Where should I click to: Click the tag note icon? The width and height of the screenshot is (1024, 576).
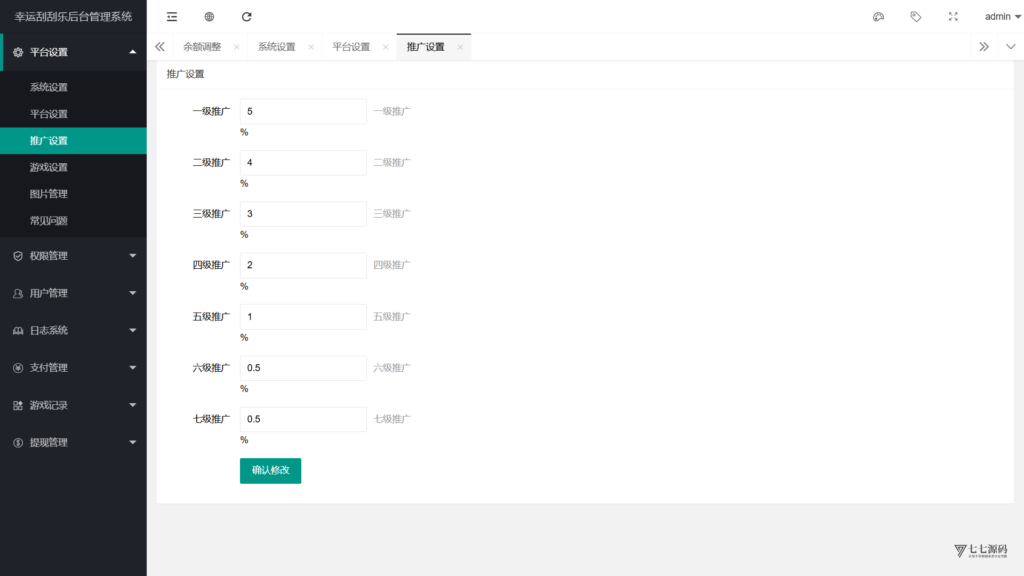916,17
